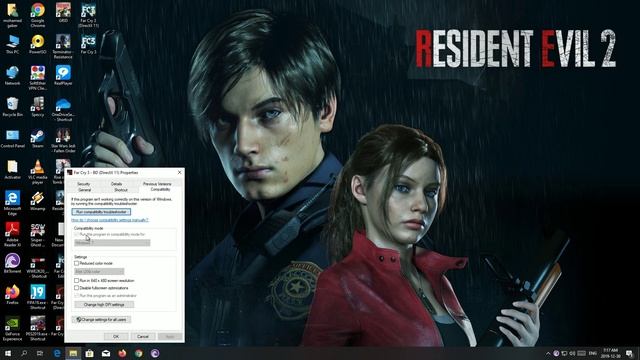640x360 pixels.
Task: Open RealPlayer from the desktop
Action: click(x=63, y=76)
